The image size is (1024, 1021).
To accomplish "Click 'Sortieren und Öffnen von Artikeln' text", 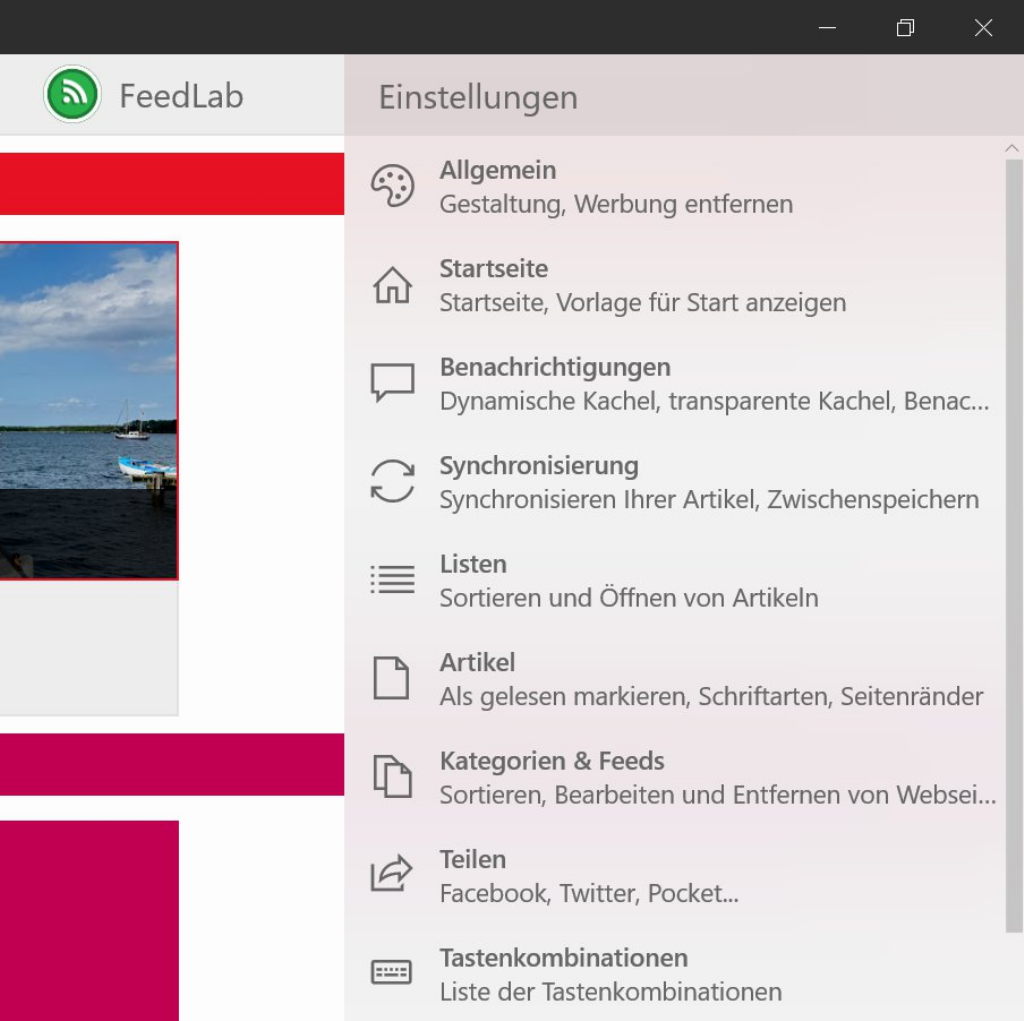I will (629, 598).
